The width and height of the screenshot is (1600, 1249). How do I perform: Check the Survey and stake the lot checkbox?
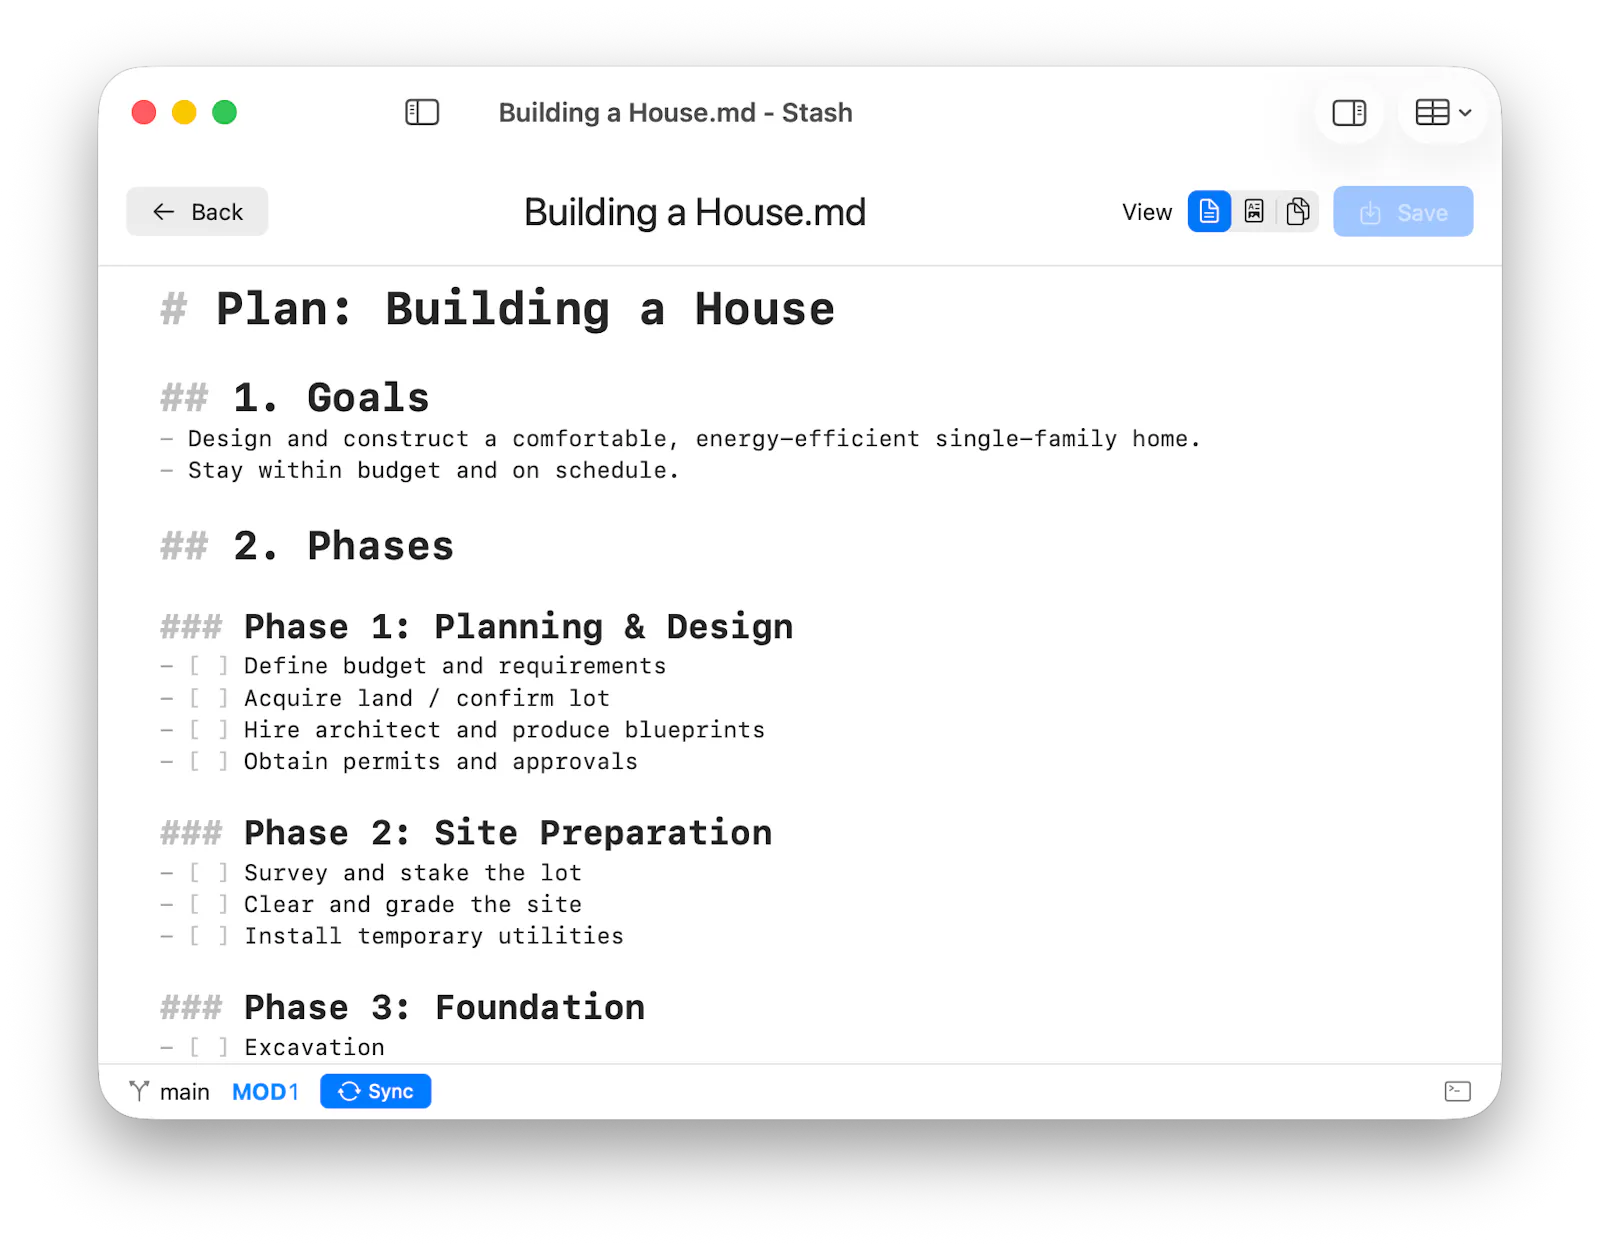tap(209, 873)
